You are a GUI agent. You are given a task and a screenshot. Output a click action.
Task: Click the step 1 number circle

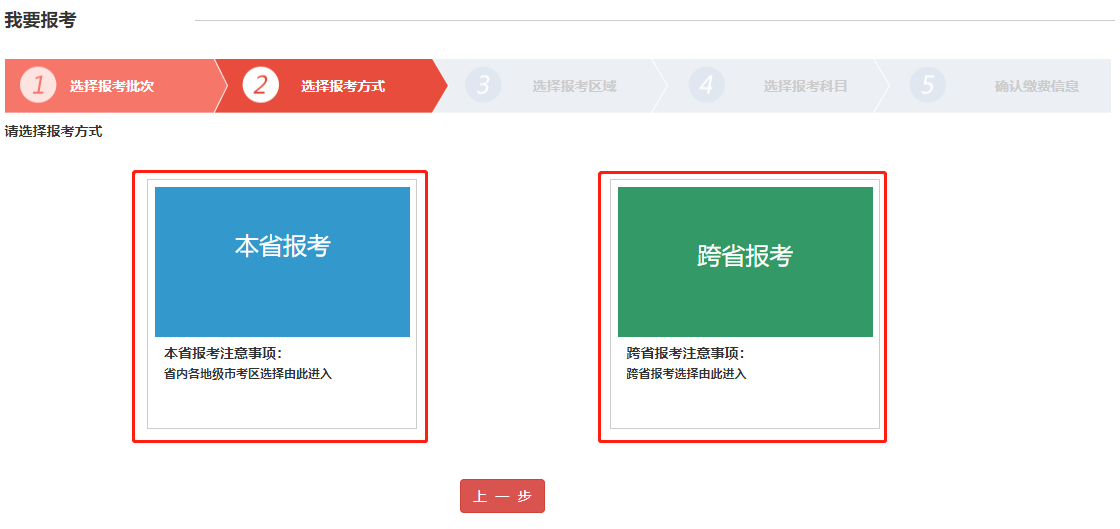coord(38,85)
